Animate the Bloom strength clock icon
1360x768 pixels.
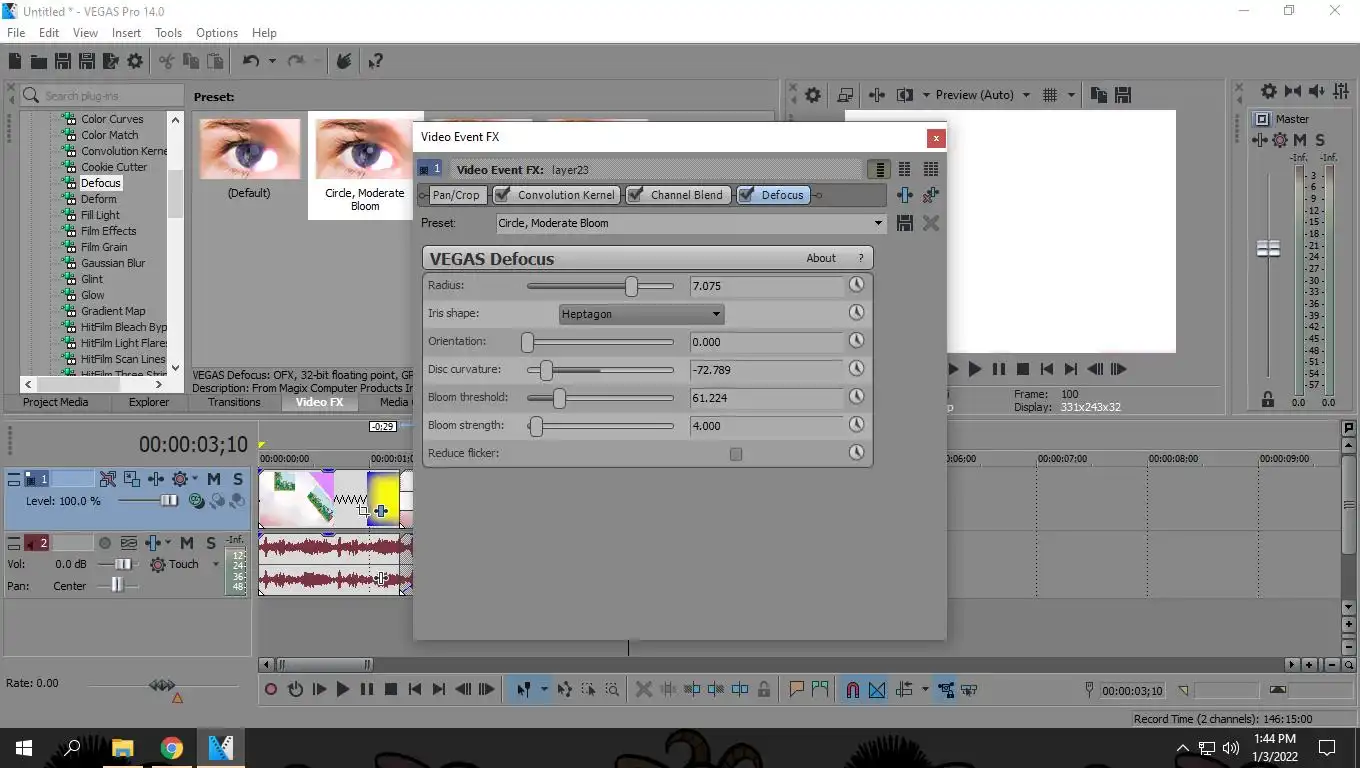click(x=856, y=425)
